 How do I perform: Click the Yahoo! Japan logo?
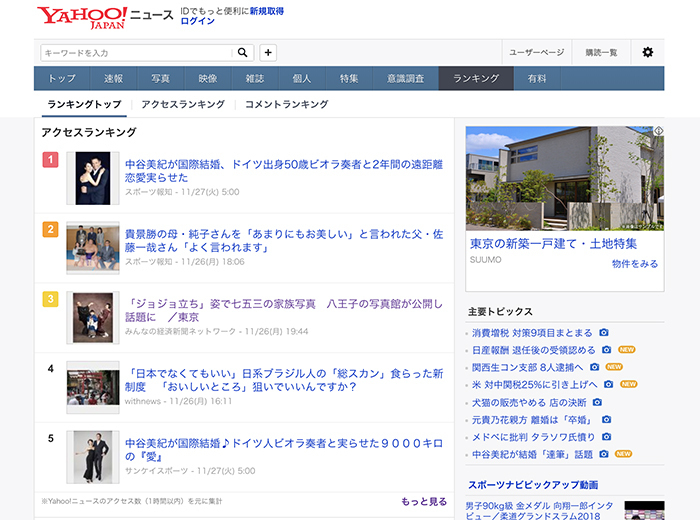point(83,17)
